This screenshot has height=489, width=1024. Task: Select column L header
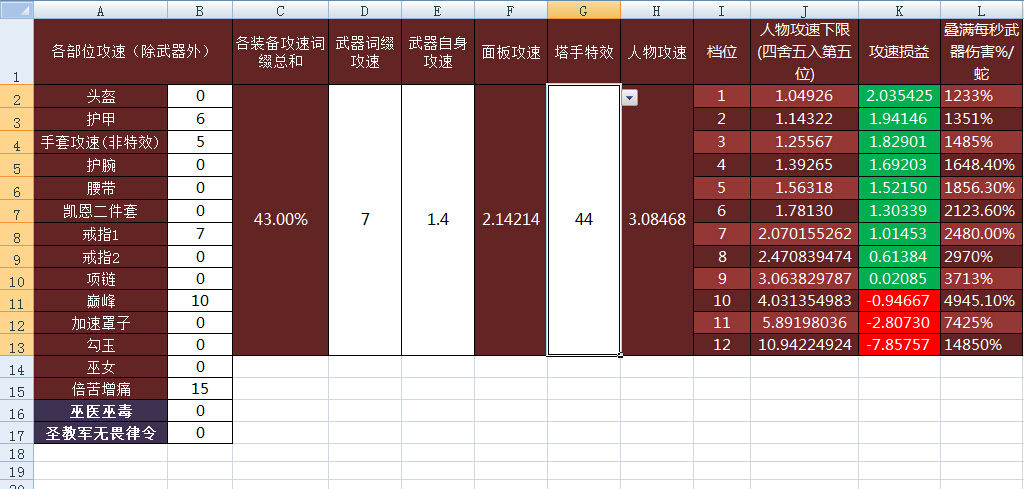[x=982, y=10]
